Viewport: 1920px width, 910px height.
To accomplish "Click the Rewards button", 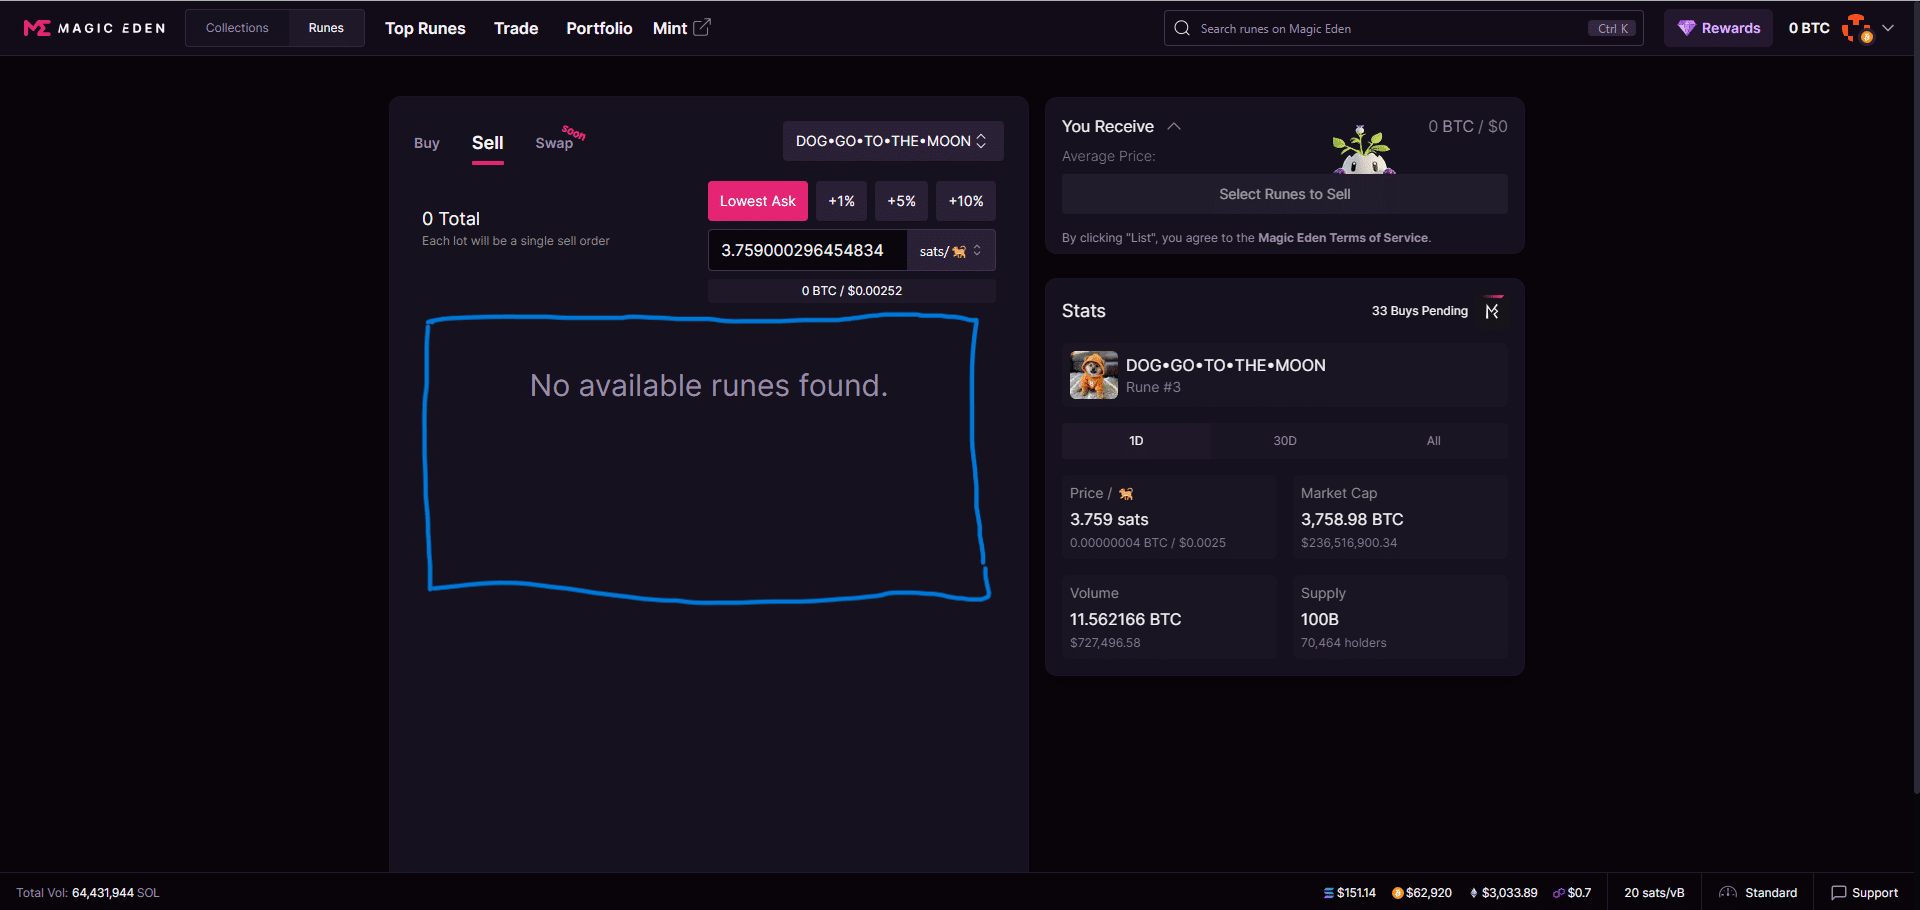I will [x=1718, y=28].
